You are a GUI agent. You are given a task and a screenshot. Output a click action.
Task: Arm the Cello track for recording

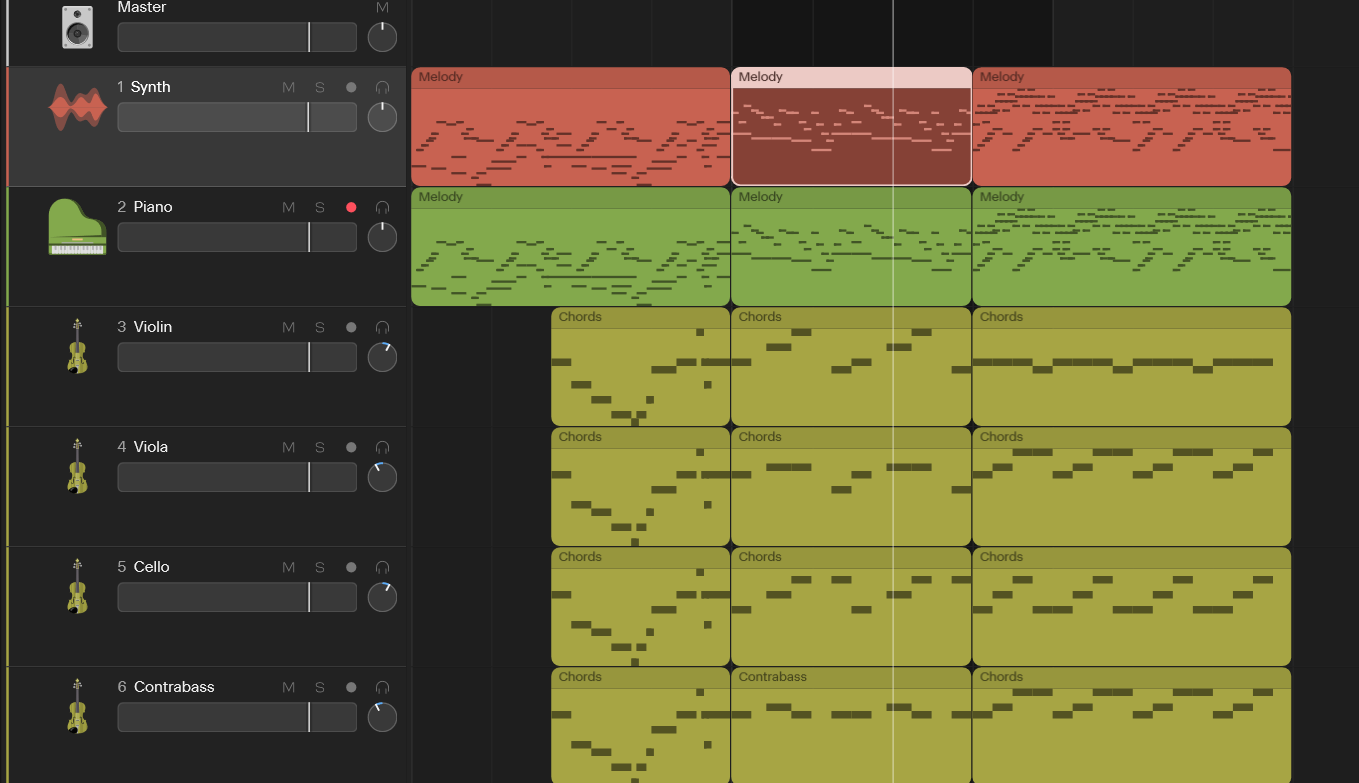(351, 567)
